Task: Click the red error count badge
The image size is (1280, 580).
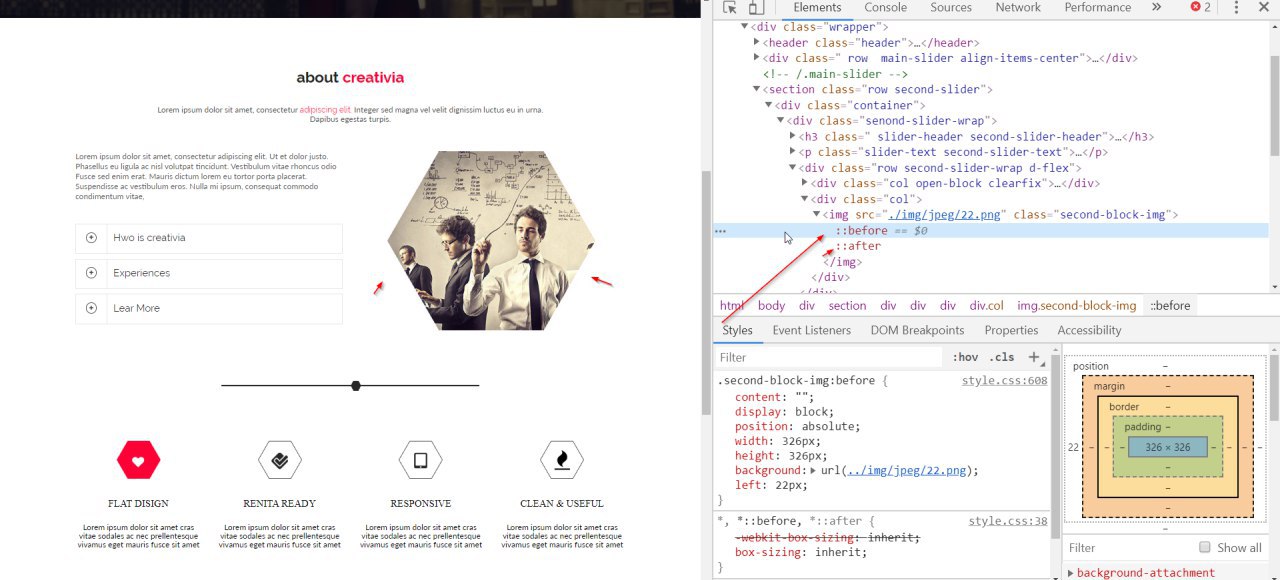Action: pos(1200,7)
